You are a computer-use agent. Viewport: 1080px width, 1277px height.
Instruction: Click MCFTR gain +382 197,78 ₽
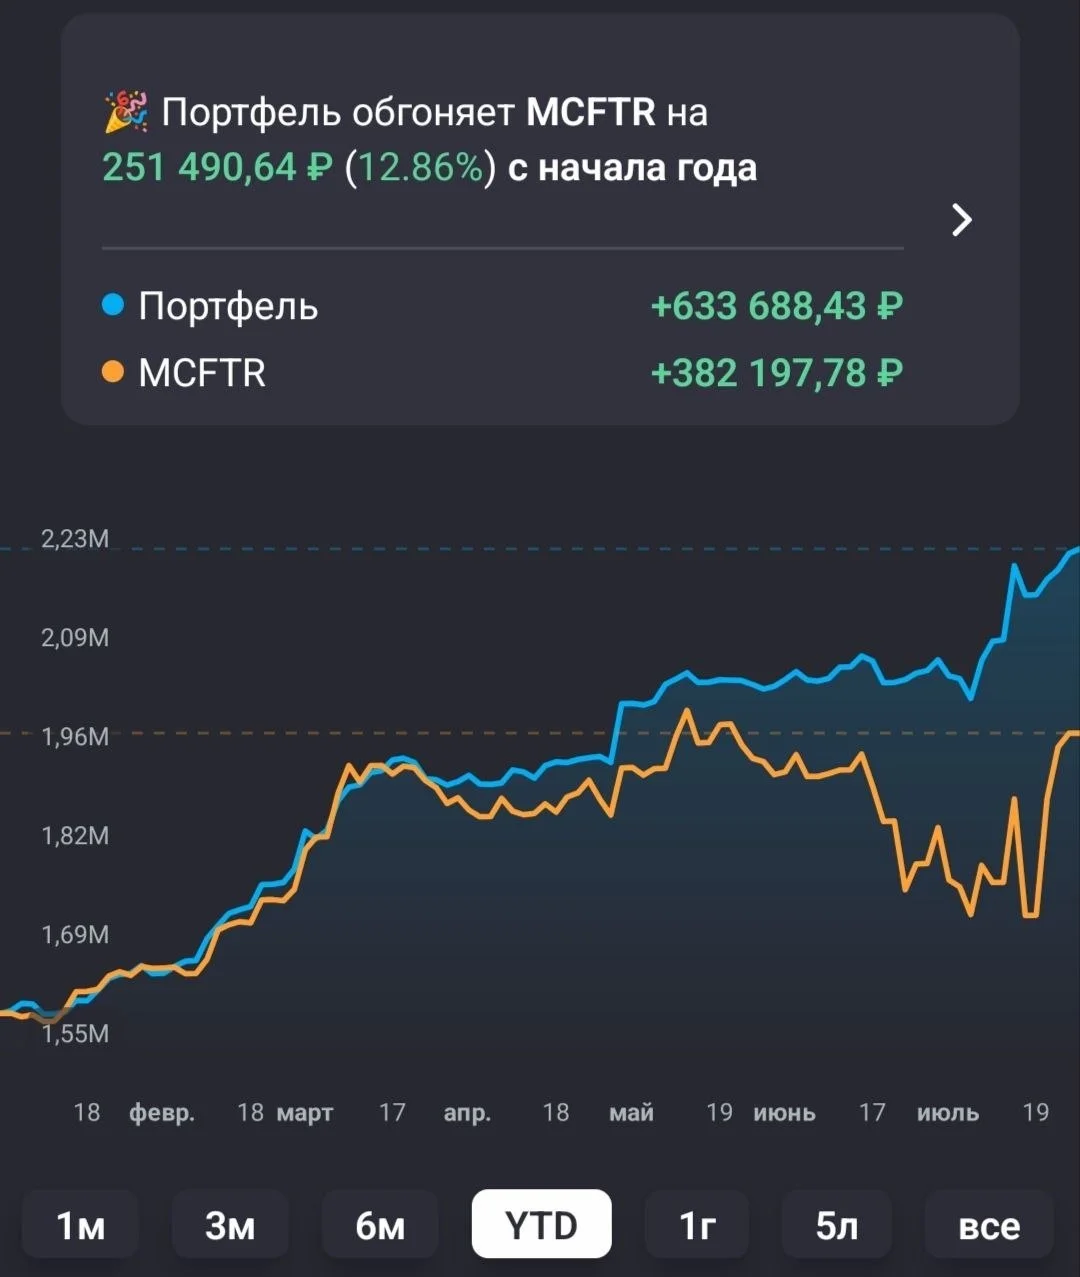777,373
